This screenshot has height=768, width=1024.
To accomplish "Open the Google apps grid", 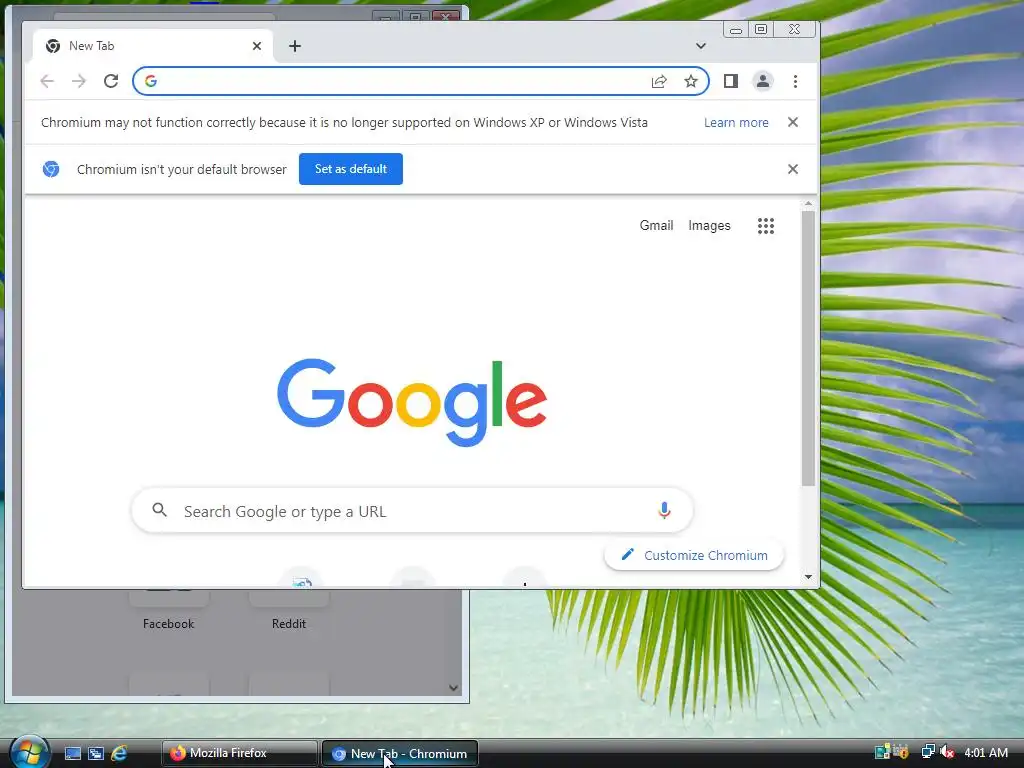I will point(766,226).
